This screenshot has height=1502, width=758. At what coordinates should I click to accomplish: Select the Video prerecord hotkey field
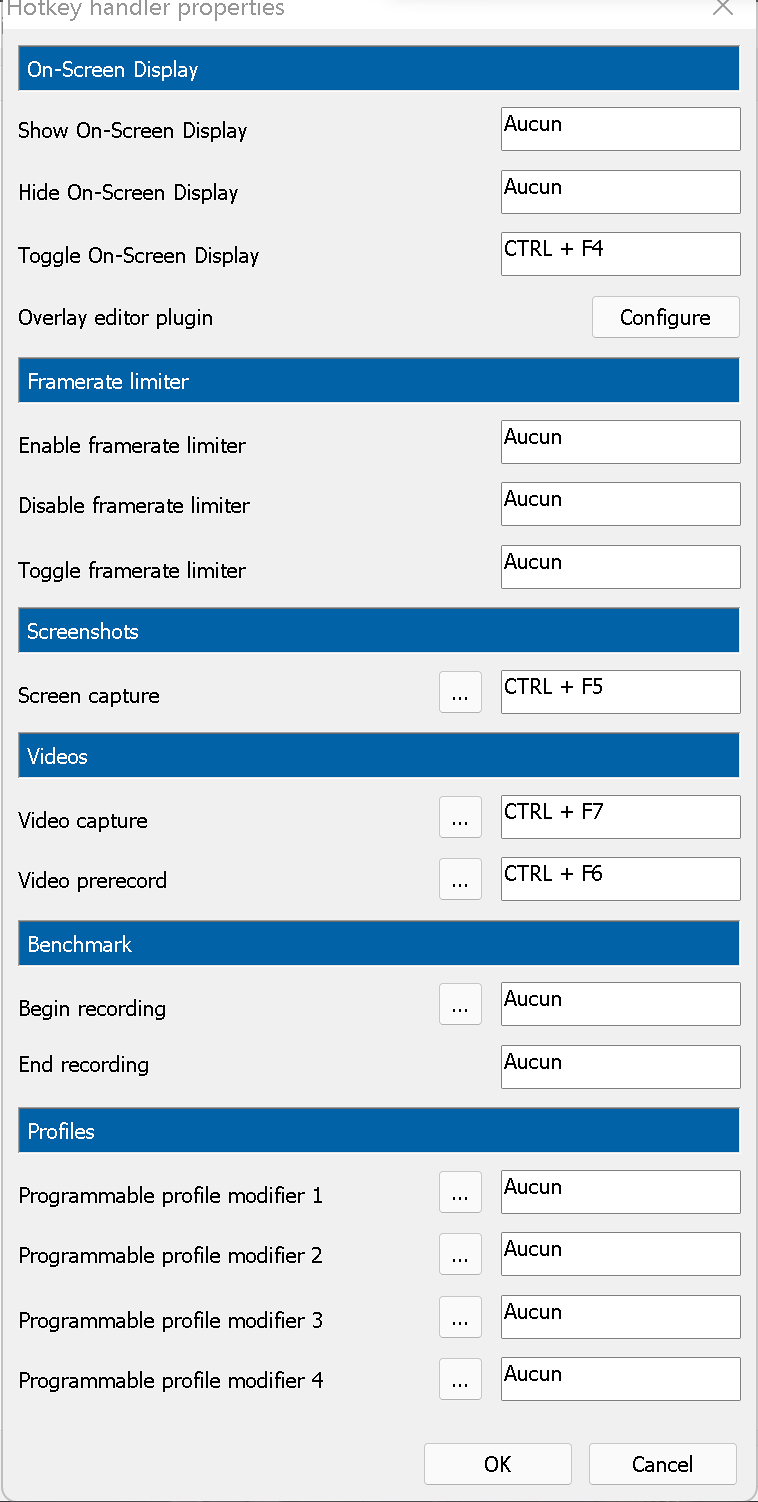point(620,879)
